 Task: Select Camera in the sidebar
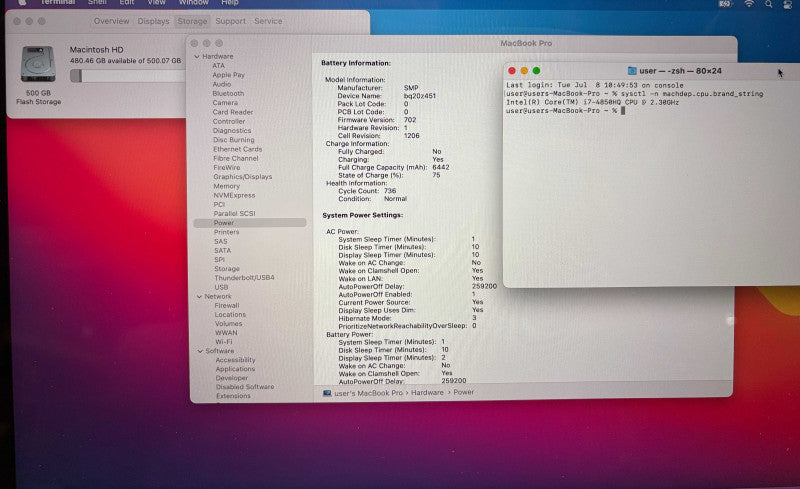225,103
